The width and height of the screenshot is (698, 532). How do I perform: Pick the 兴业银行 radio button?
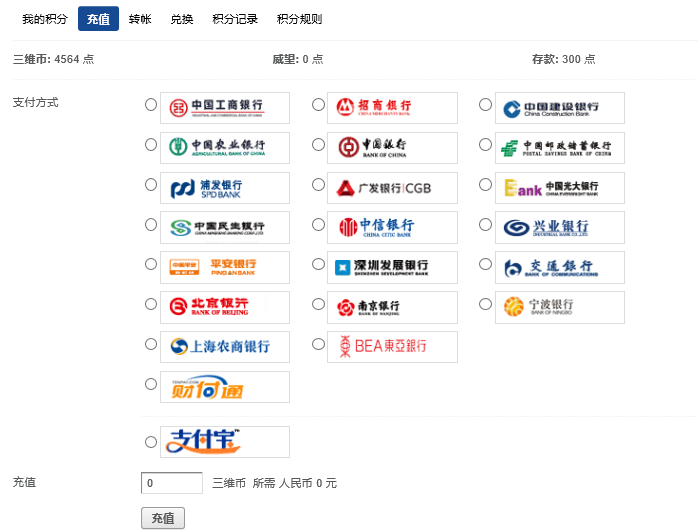click(x=485, y=224)
